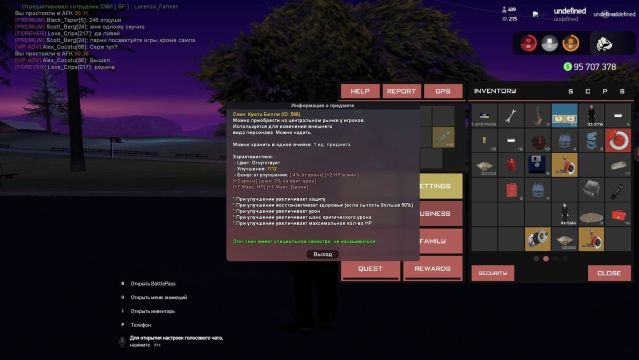Select the red first aid kit item
The width and height of the screenshot is (639, 360).
click(618, 214)
